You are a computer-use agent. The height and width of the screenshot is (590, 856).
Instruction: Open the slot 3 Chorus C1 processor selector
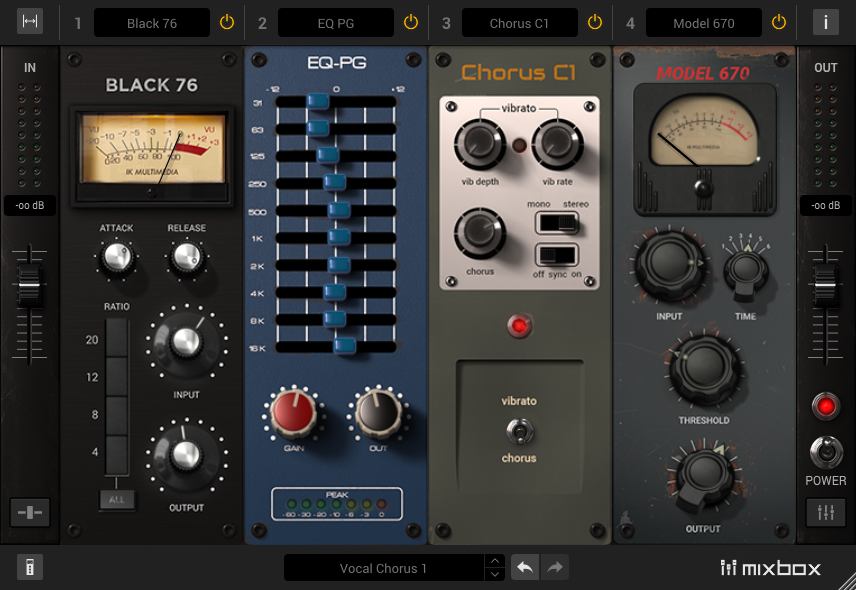520,23
